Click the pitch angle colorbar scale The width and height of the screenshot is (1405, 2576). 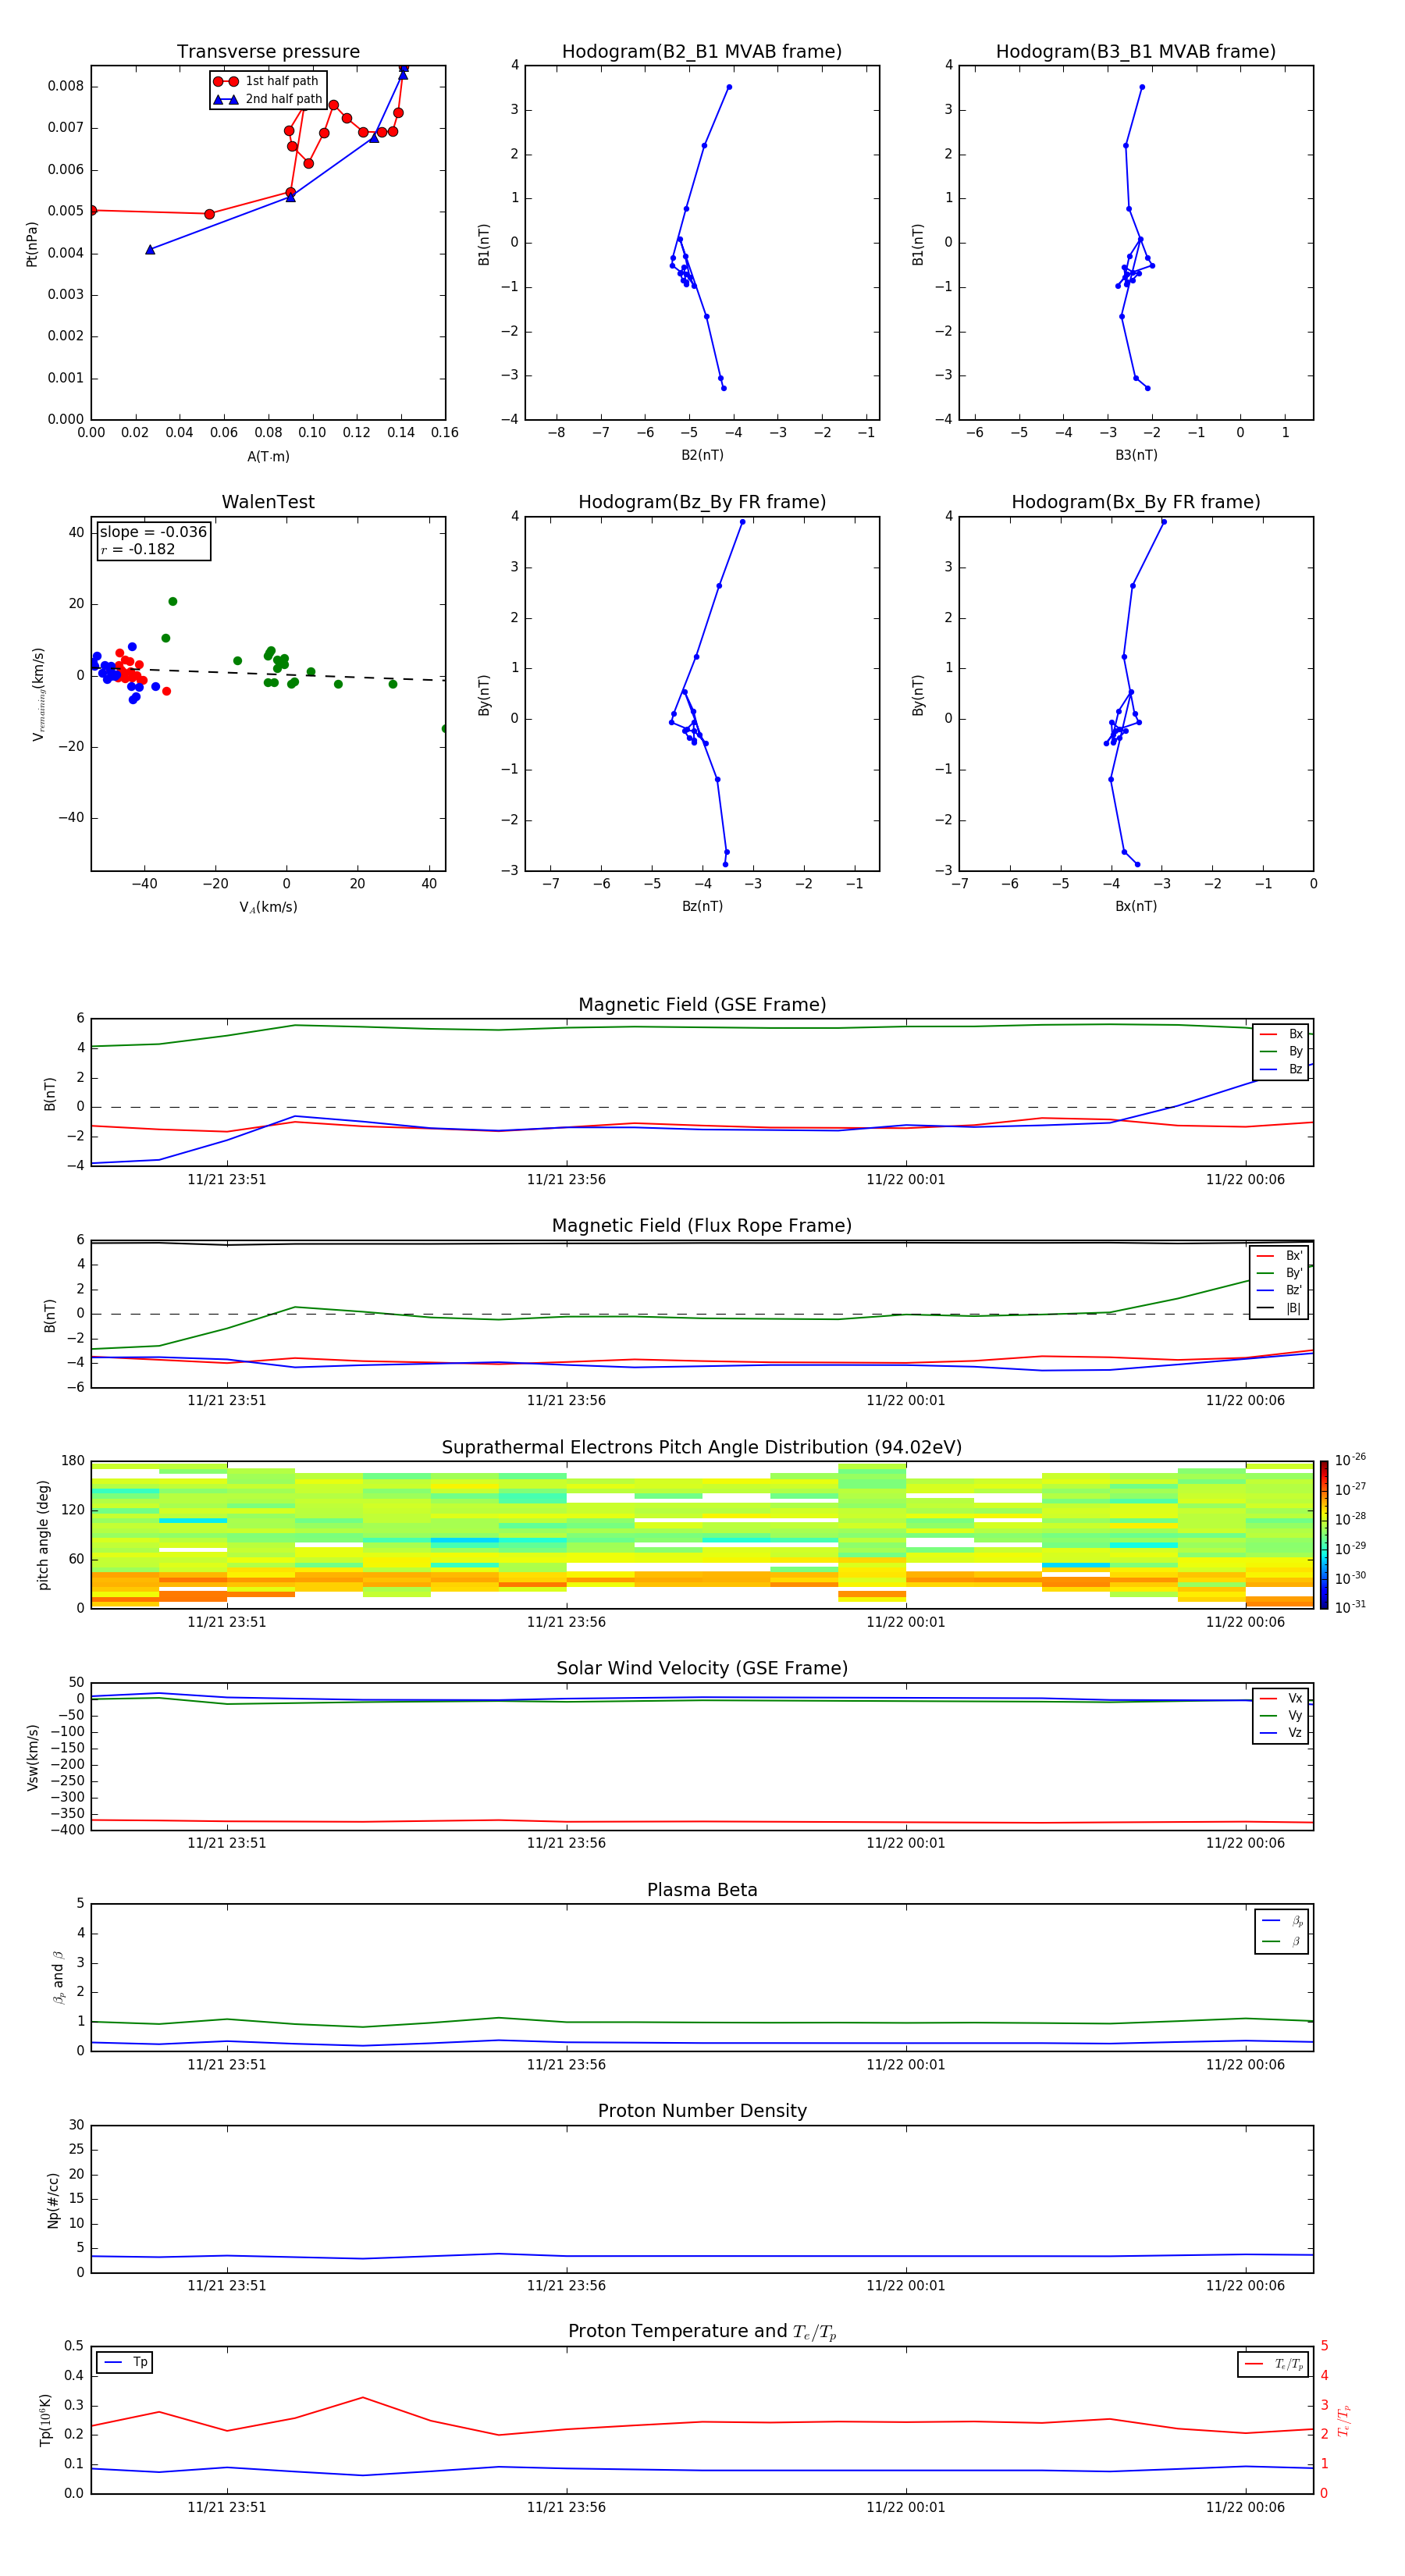(1324, 1535)
